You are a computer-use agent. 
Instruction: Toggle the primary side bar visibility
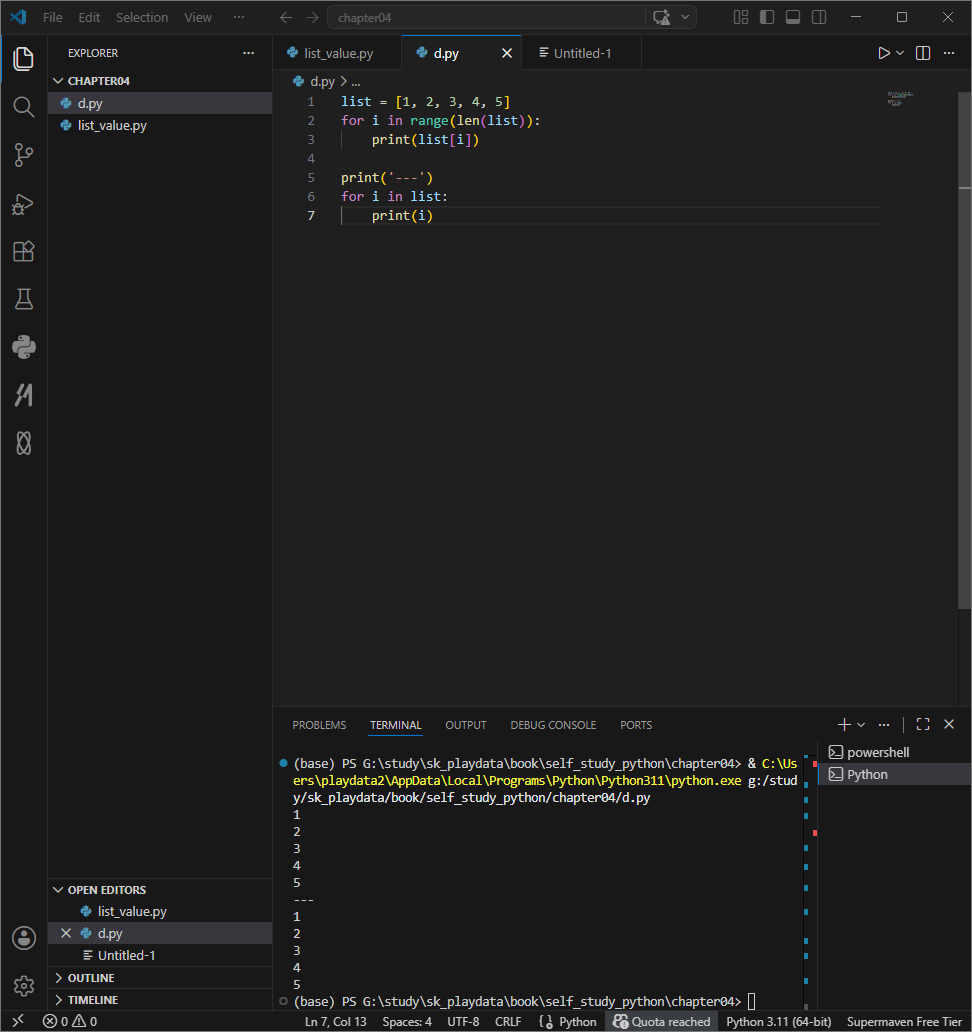[767, 18]
